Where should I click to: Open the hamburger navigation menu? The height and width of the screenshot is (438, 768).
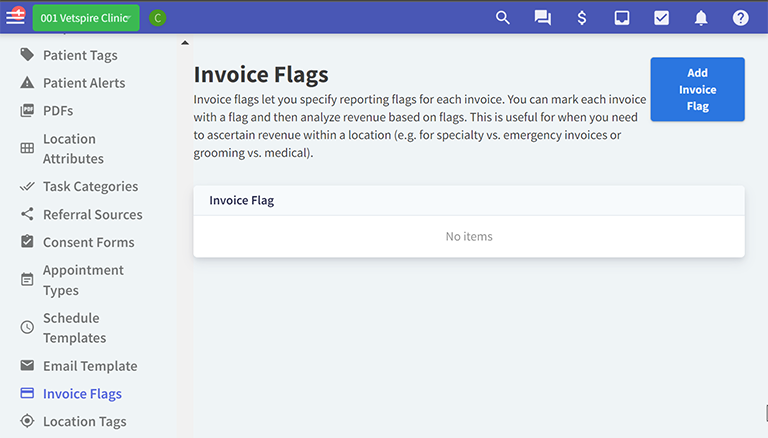(x=15, y=17)
